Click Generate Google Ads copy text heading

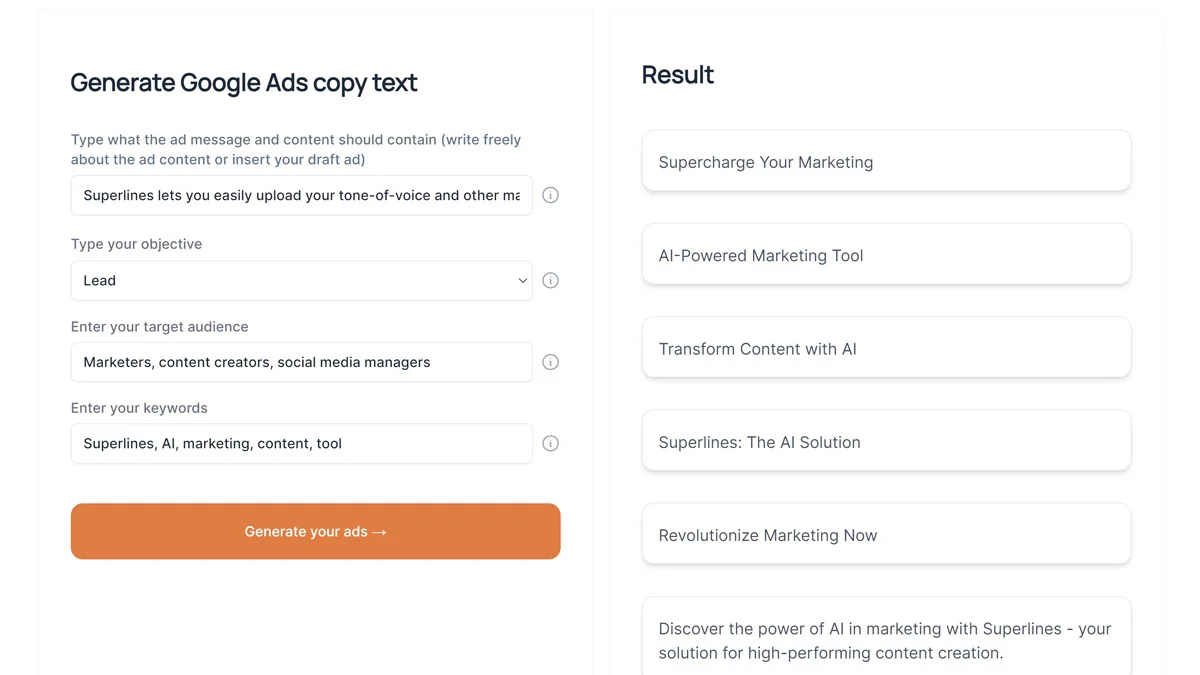pyautogui.click(x=244, y=83)
